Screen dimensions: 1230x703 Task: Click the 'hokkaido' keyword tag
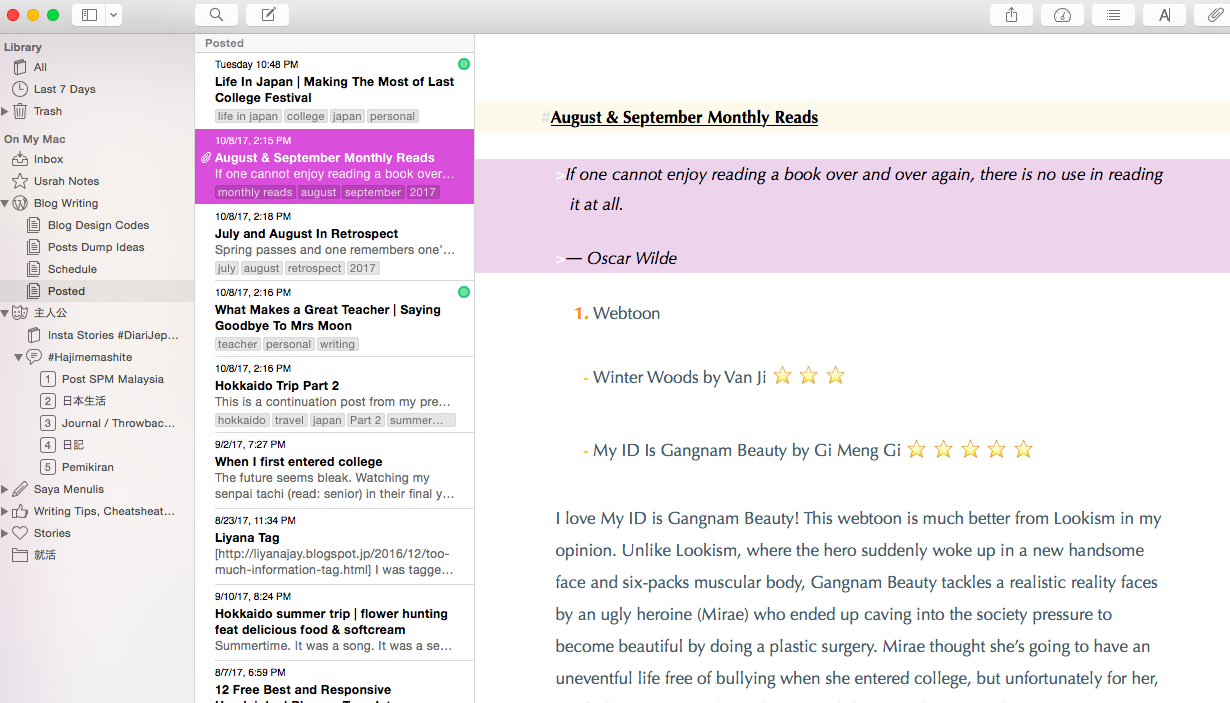tap(242, 420)
